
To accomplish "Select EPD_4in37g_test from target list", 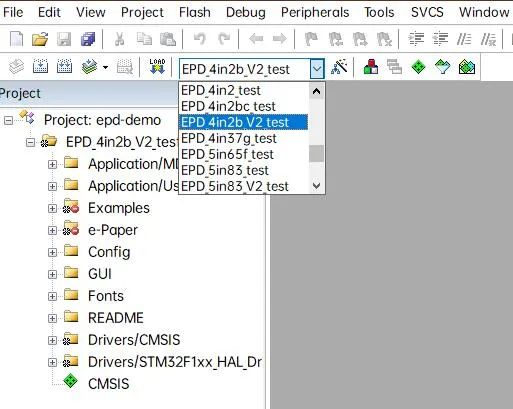I will tap(243, 138).
